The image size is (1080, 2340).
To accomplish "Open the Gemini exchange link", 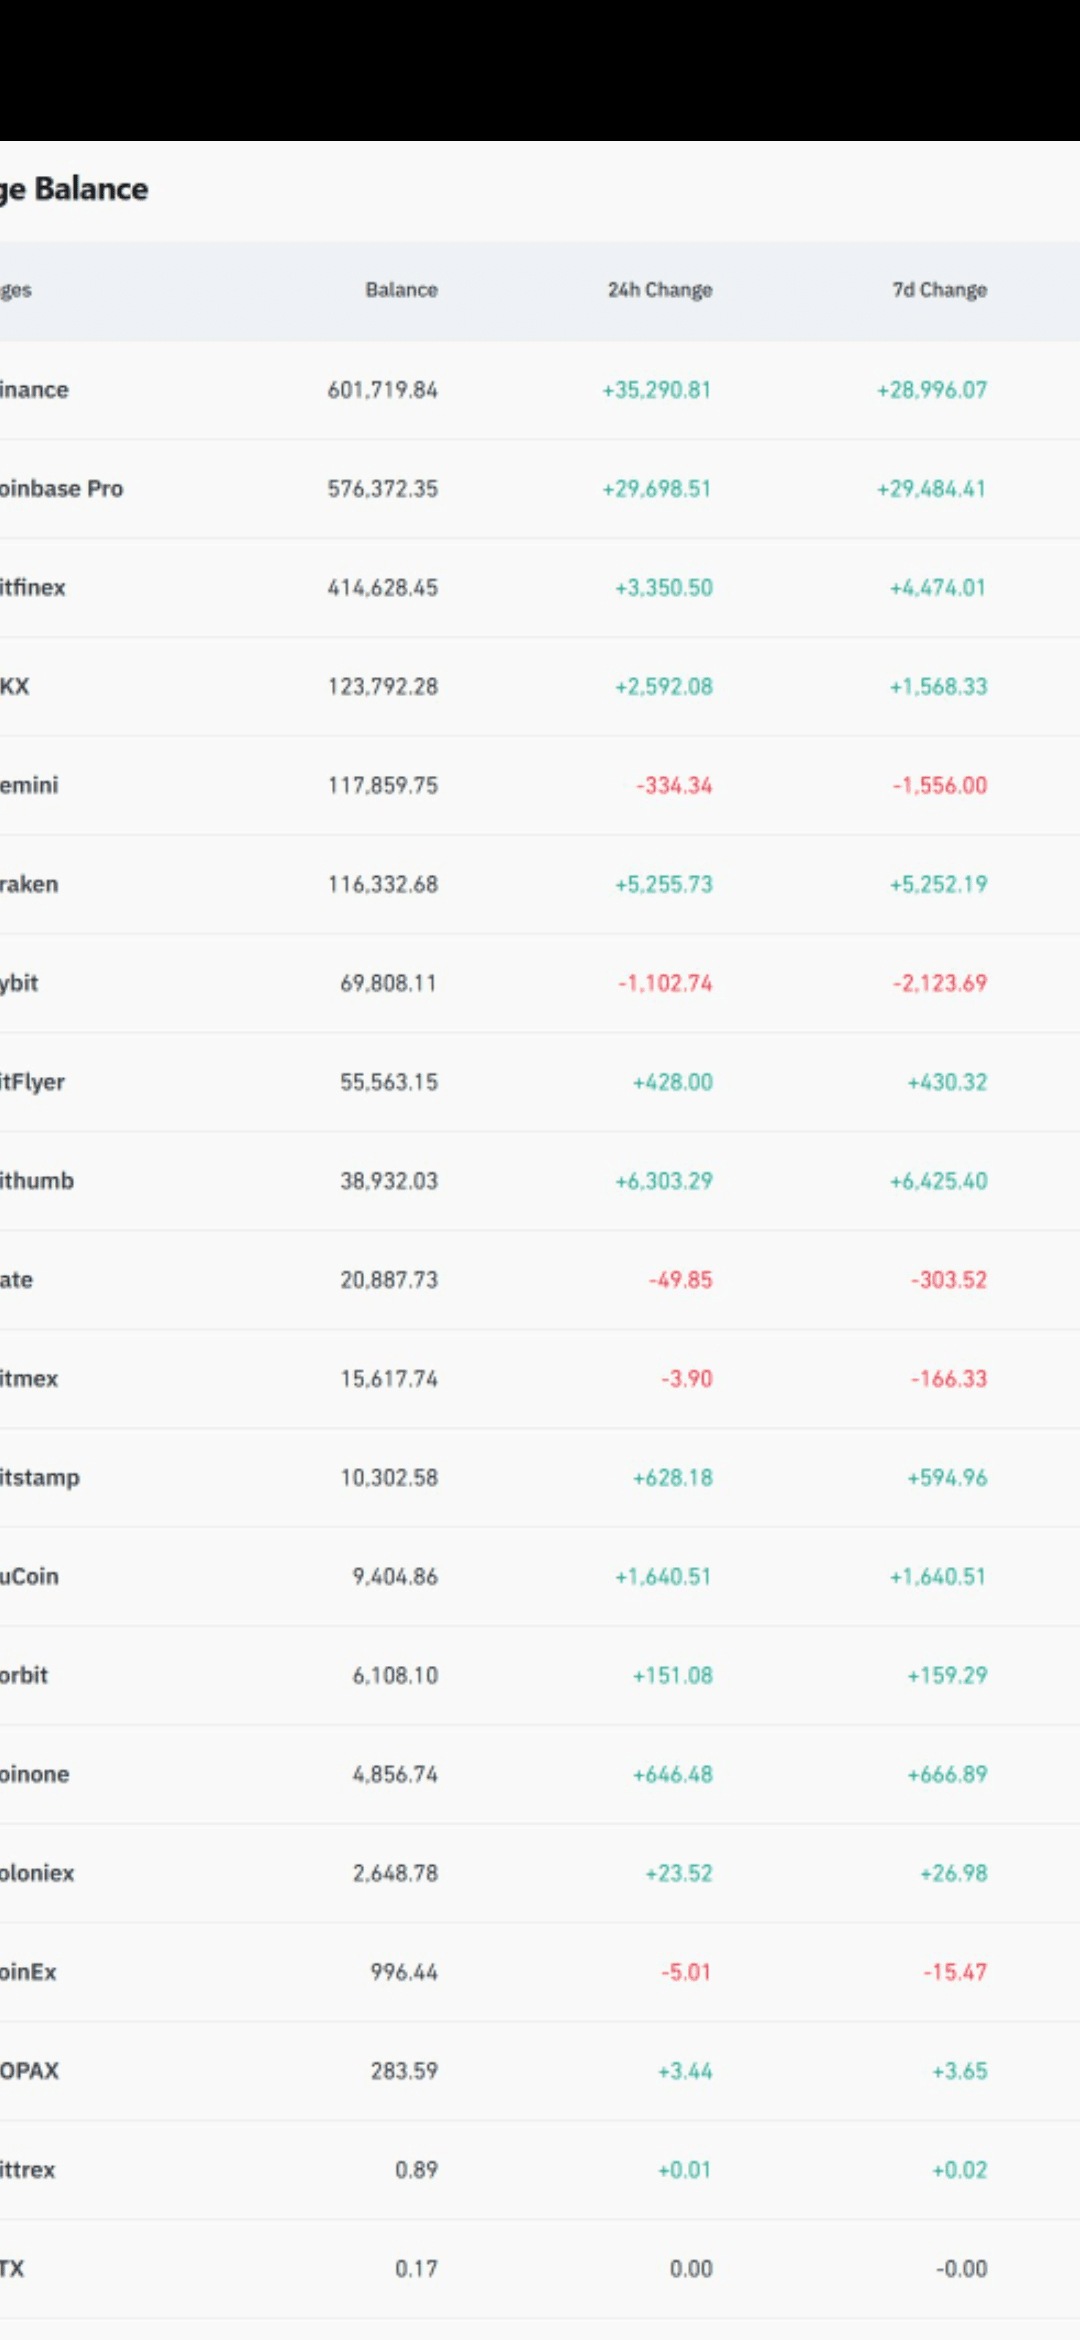I will coord(29,786).
